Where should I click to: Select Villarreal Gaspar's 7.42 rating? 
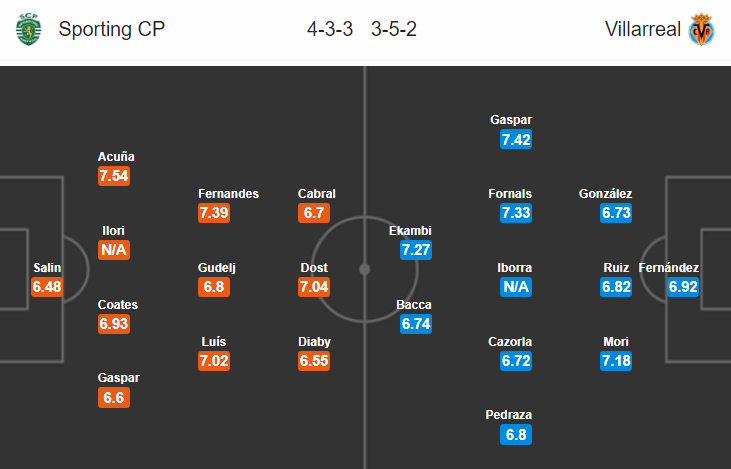[x=516, y=139]
